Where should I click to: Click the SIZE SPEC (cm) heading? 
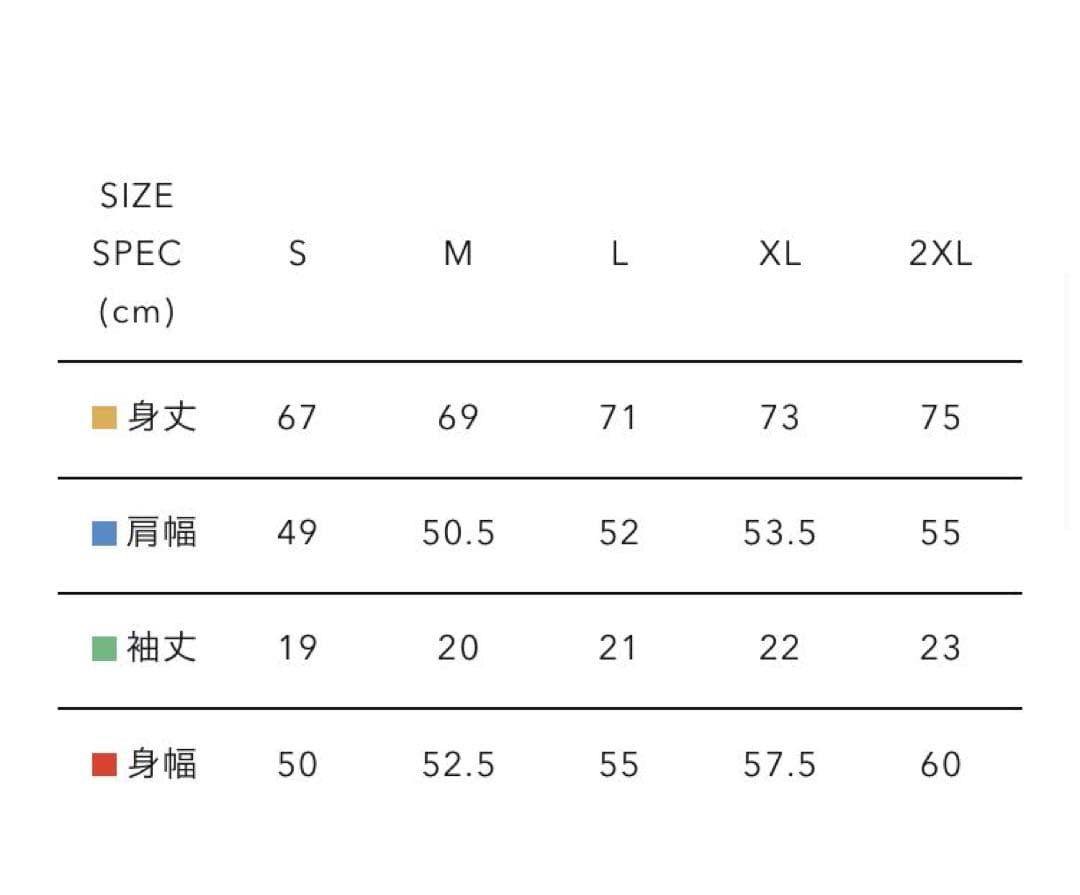pyautogui.click(x=137, y=254)
